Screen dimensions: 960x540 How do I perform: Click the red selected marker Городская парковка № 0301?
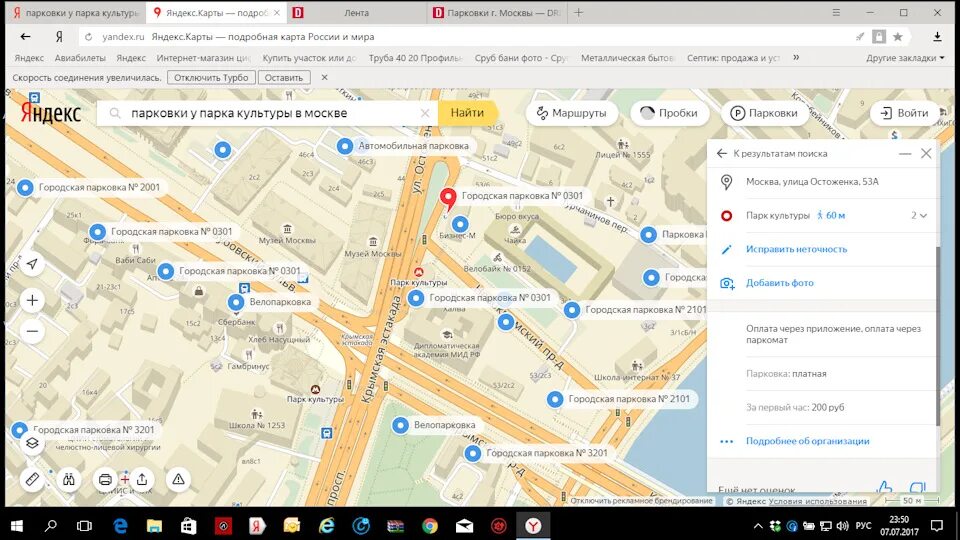[x=448, y=199]
